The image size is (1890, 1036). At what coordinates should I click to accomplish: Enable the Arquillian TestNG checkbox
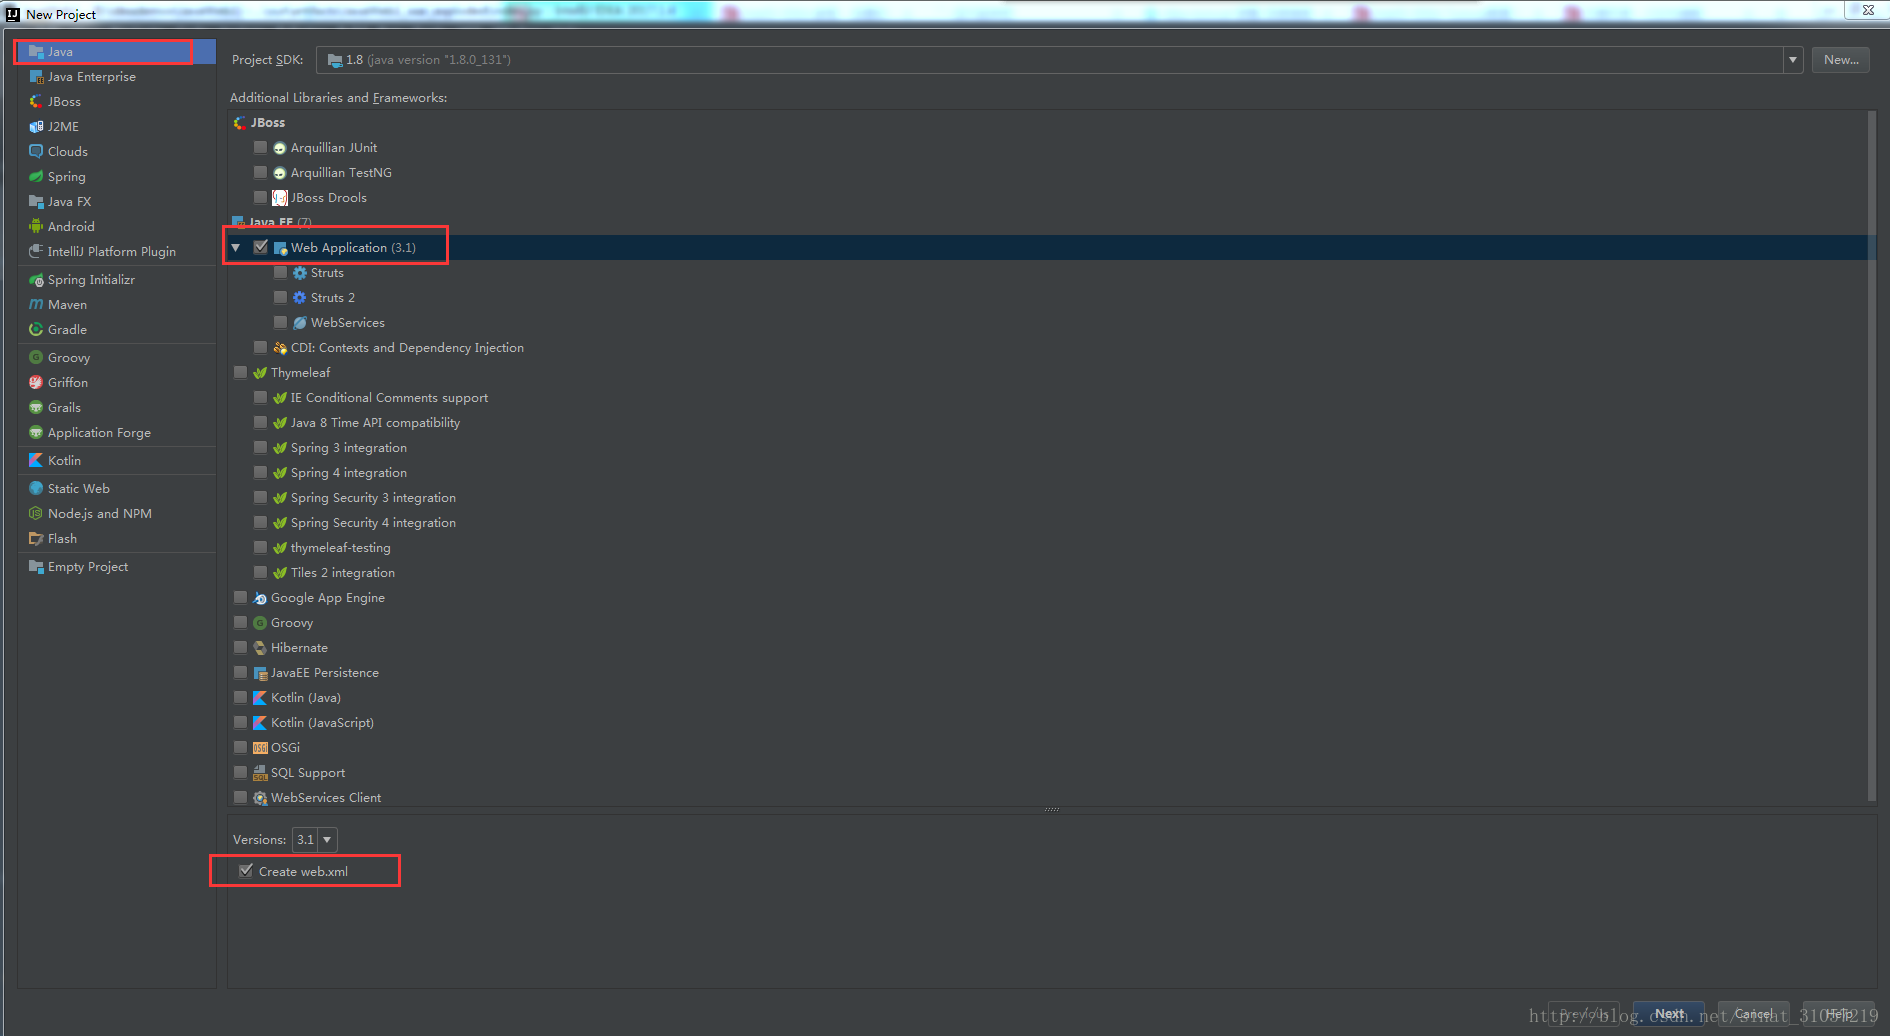coord(260,172)
